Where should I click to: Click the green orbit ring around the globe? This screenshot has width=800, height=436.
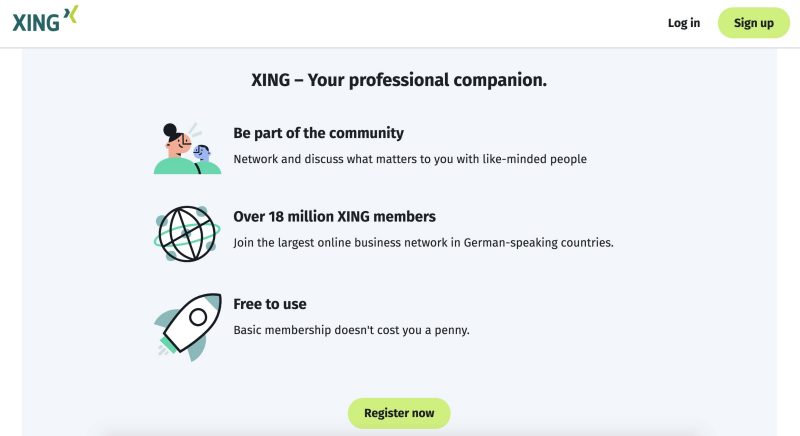coord(187,235)
